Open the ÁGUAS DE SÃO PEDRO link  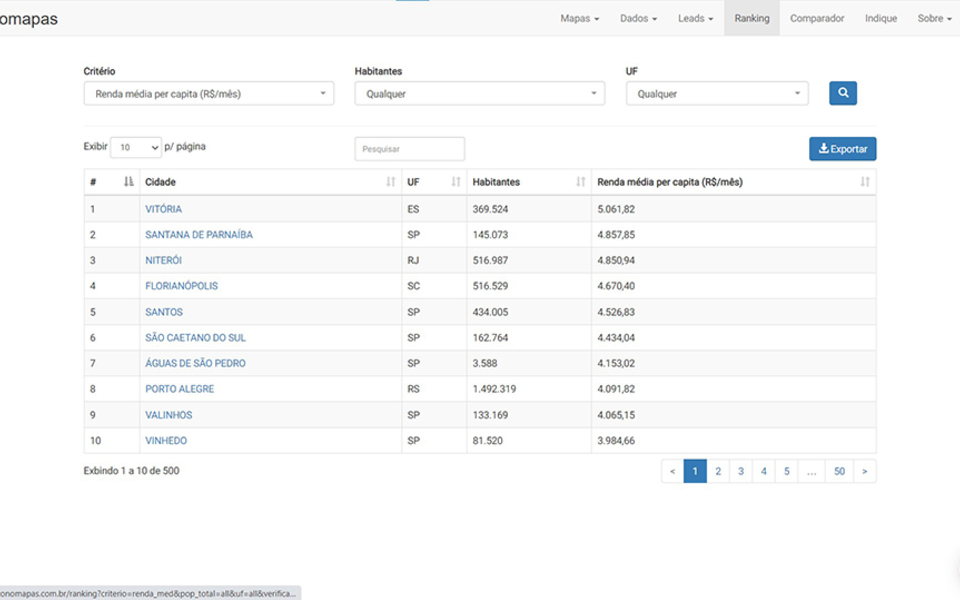(195, 363)
